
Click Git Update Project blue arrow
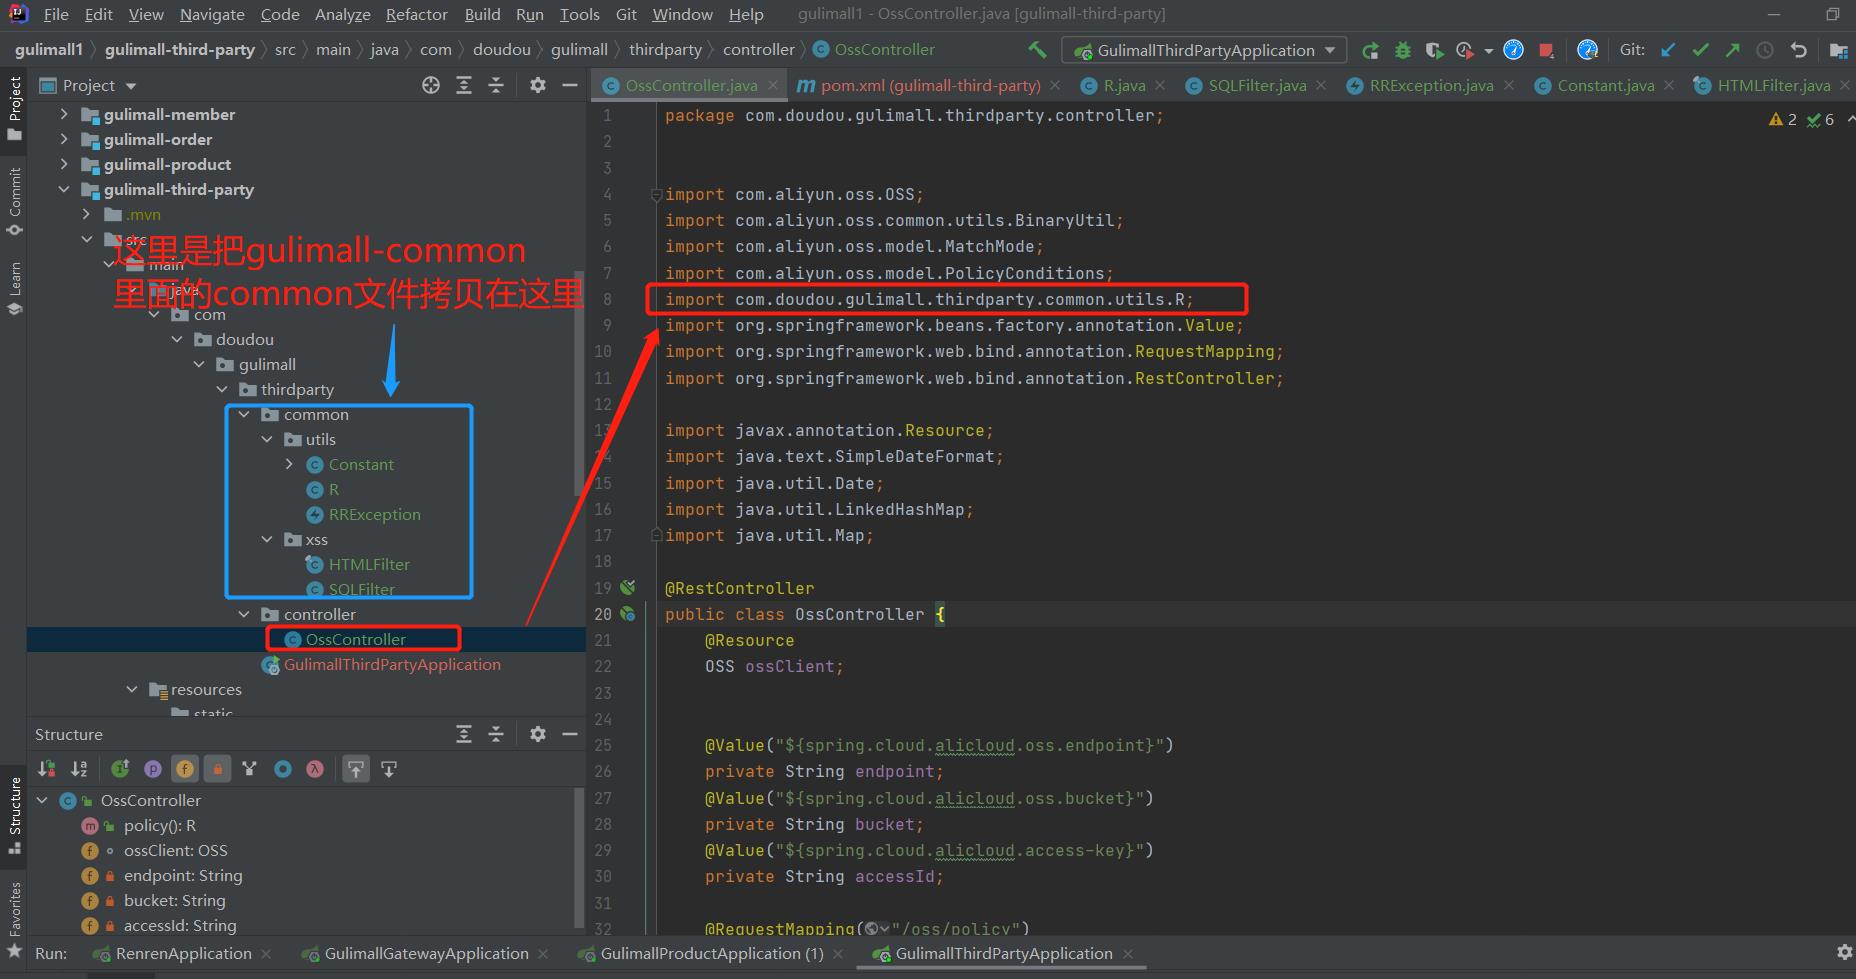click(x=1668, y=50)
